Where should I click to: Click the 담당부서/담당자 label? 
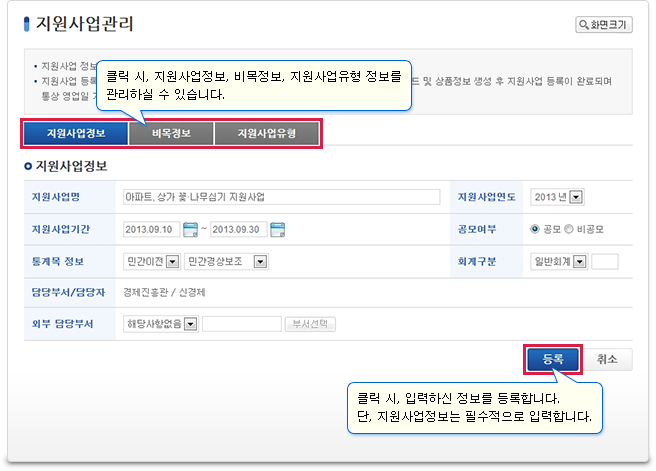tap(68, 292)
